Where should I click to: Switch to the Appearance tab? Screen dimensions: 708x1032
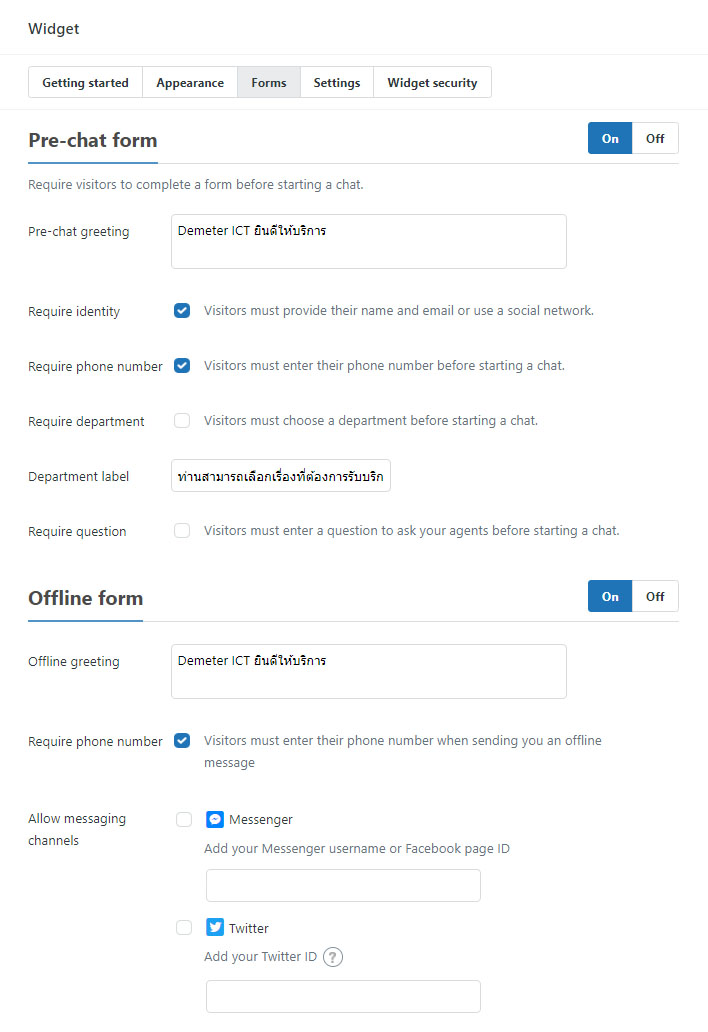pos(190,82)
